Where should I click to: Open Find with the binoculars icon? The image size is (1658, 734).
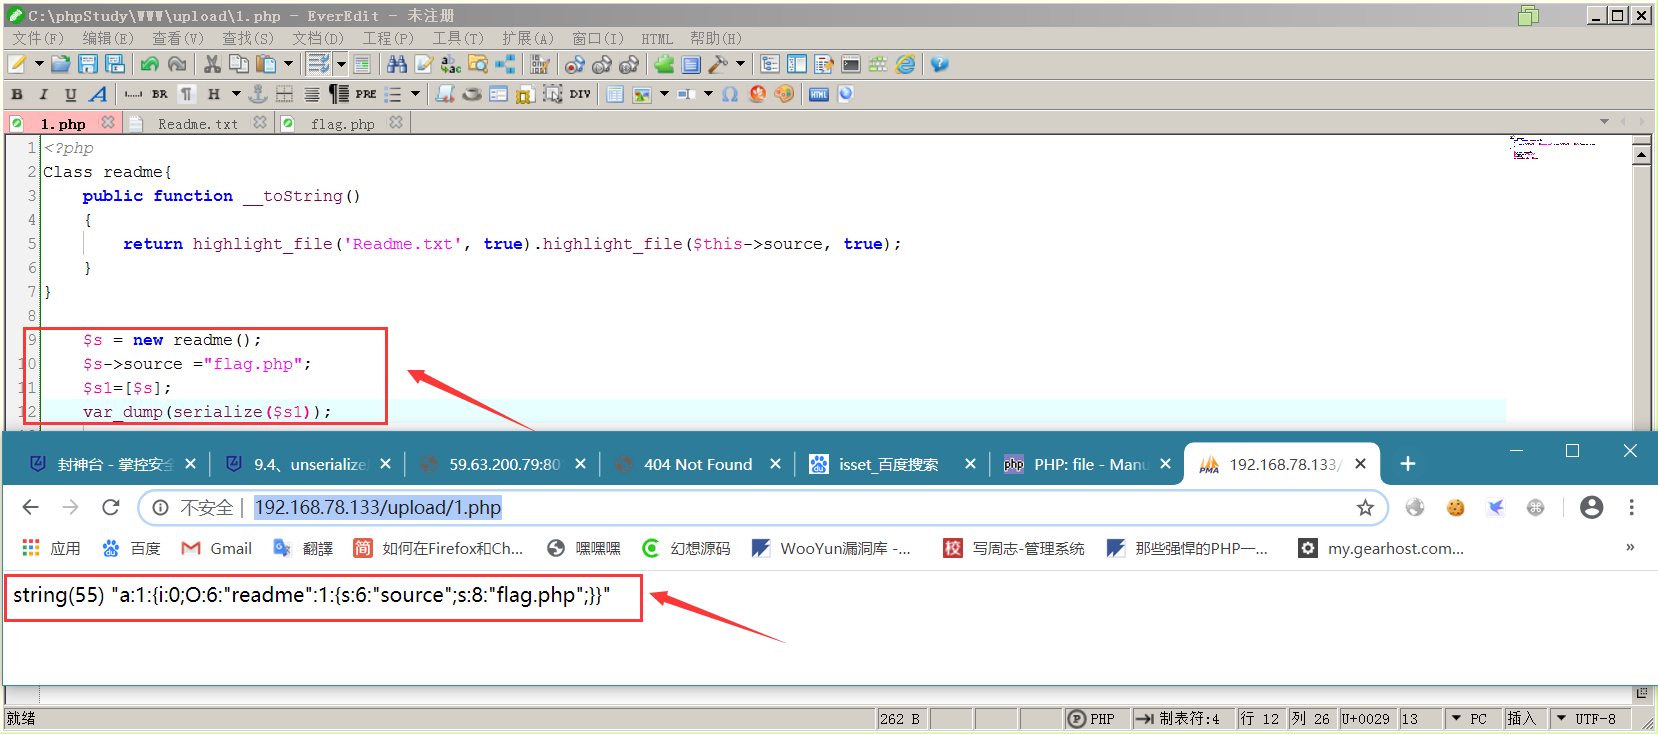397,64
